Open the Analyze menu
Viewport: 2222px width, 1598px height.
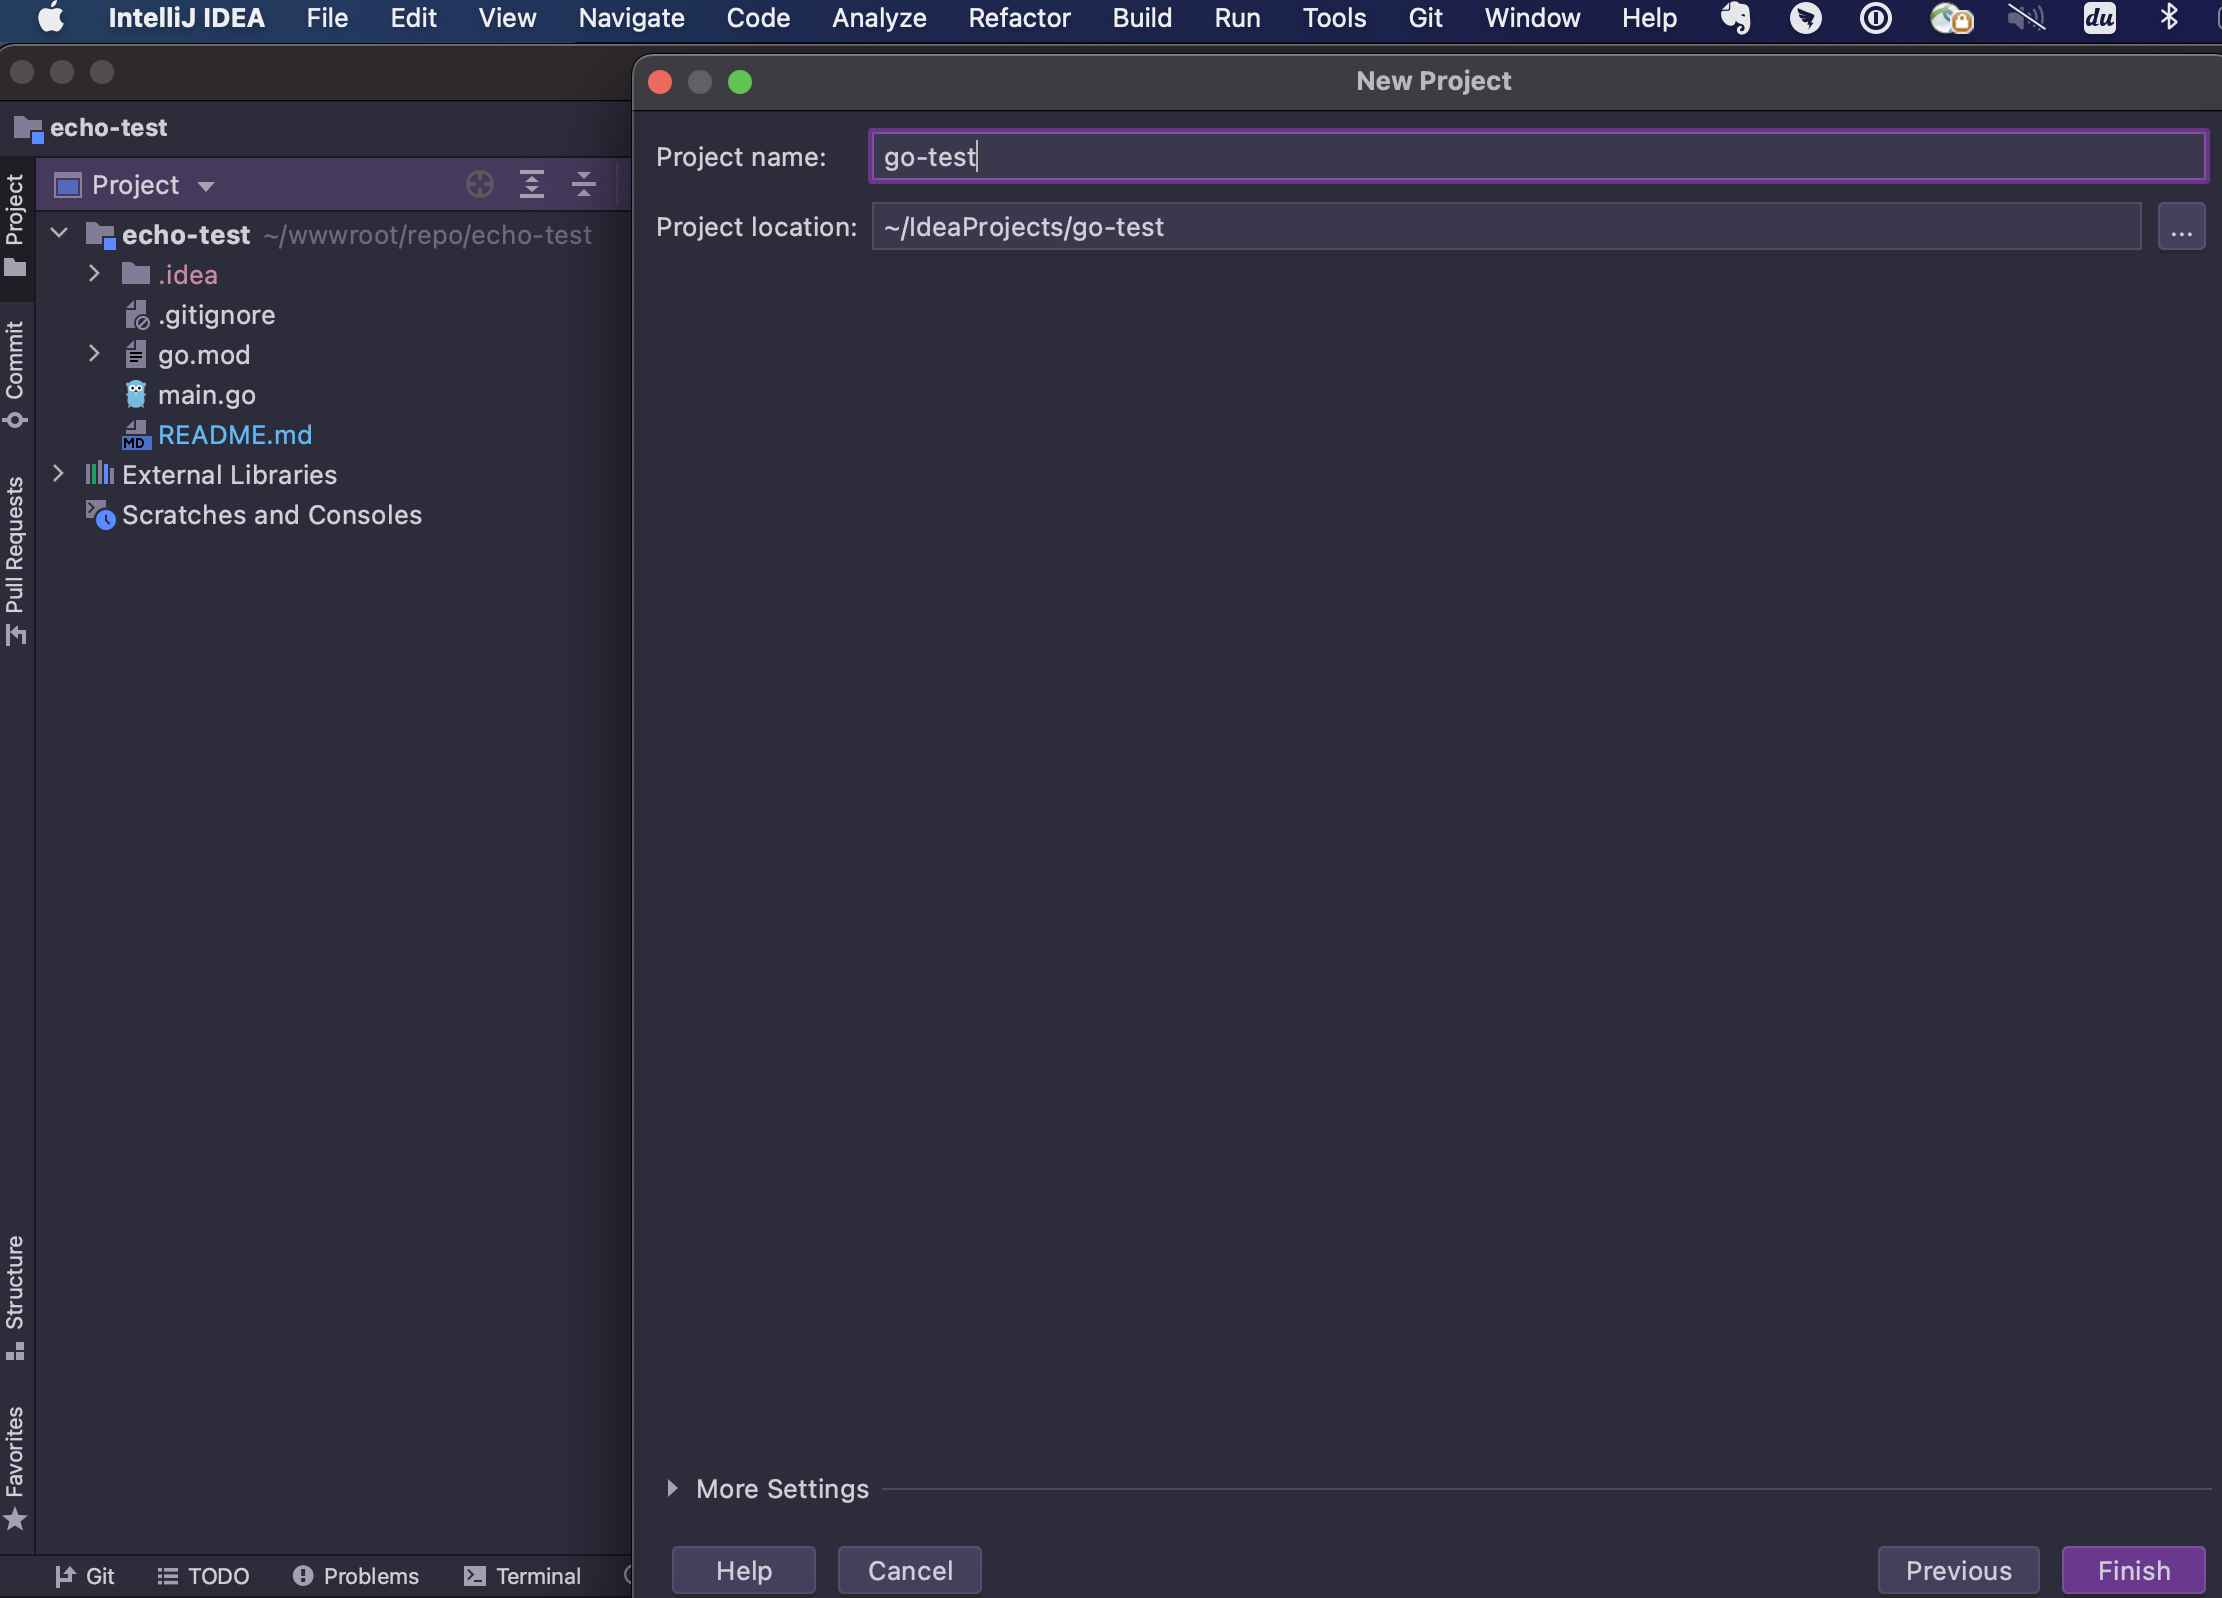point(879,18)
